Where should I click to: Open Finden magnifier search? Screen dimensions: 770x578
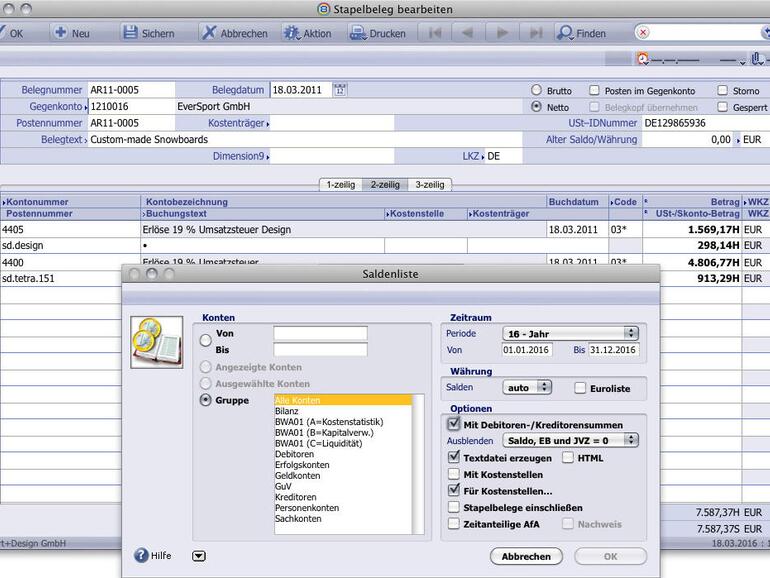click(x=565, y=33)
